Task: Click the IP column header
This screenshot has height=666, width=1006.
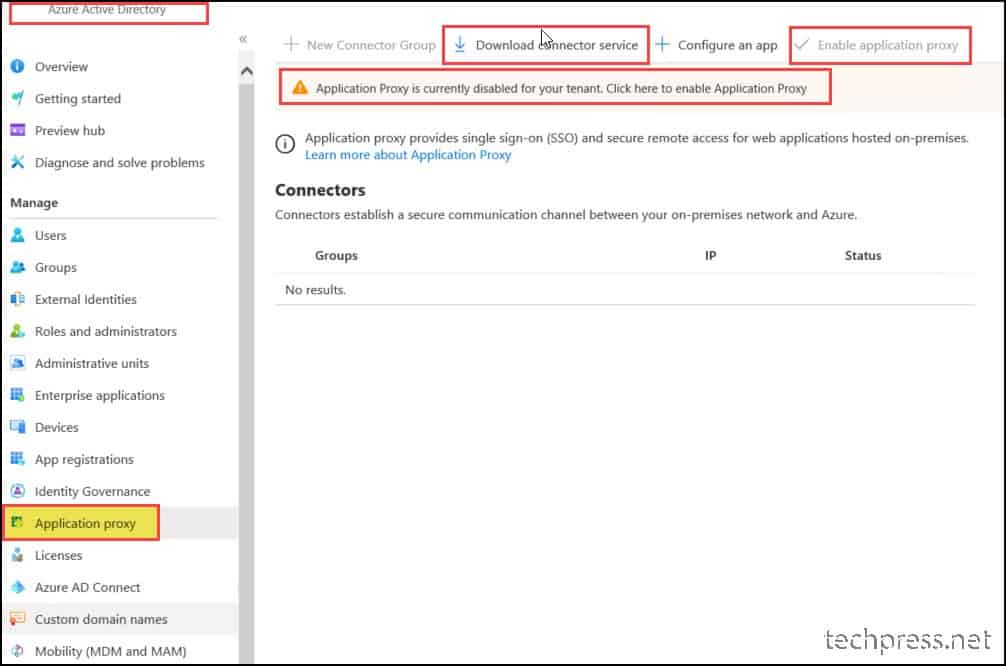Action: point(710,256)
